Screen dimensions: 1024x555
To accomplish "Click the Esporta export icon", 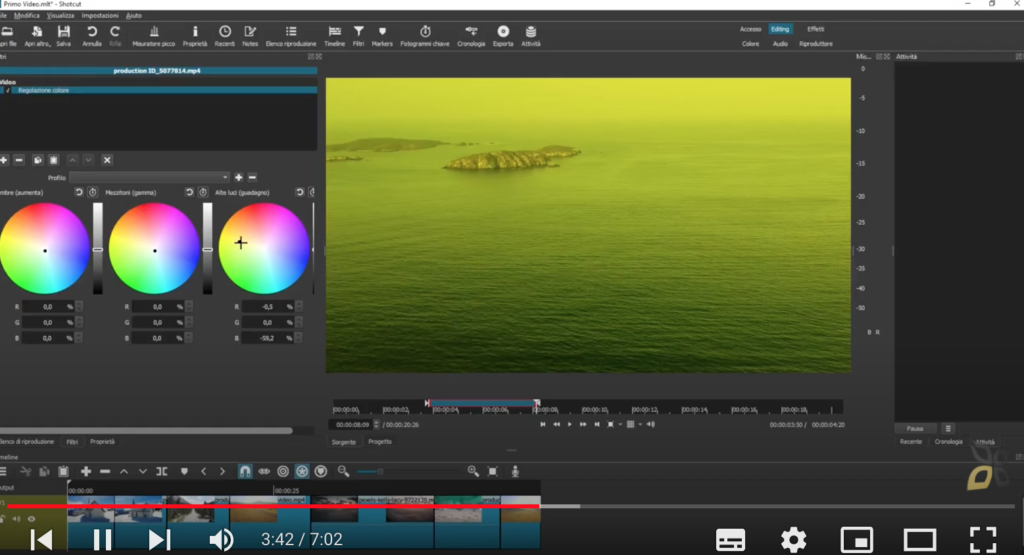I will click(503, 36).
